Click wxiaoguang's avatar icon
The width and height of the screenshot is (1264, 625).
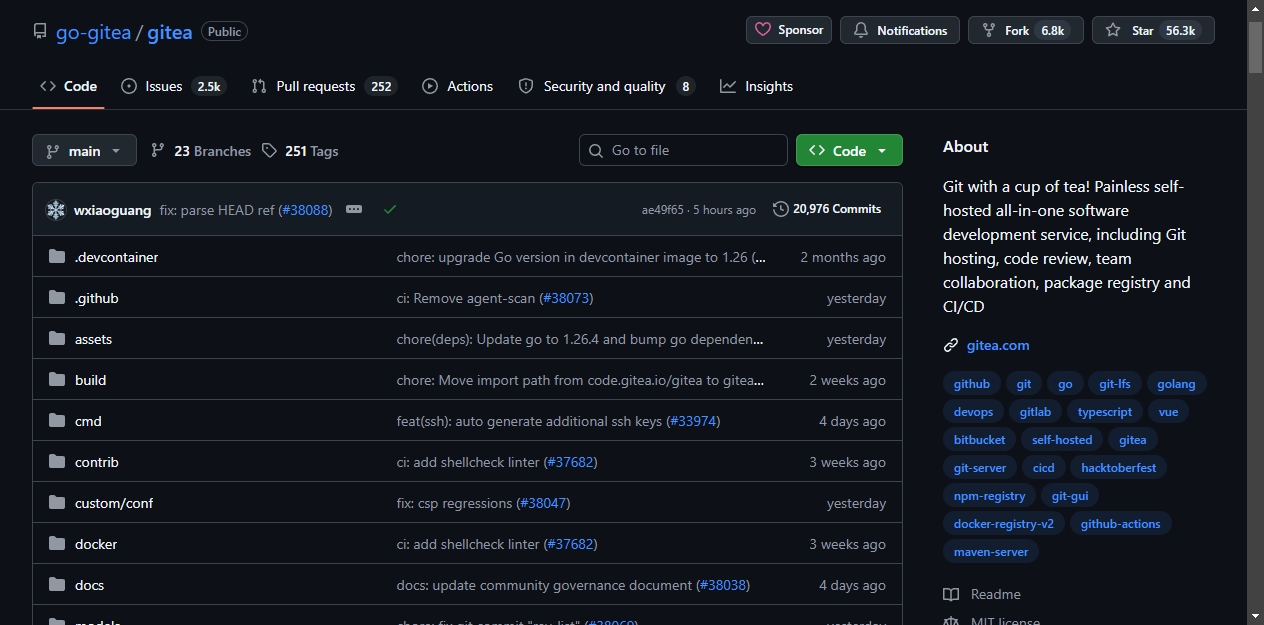[x=56, y=210]
